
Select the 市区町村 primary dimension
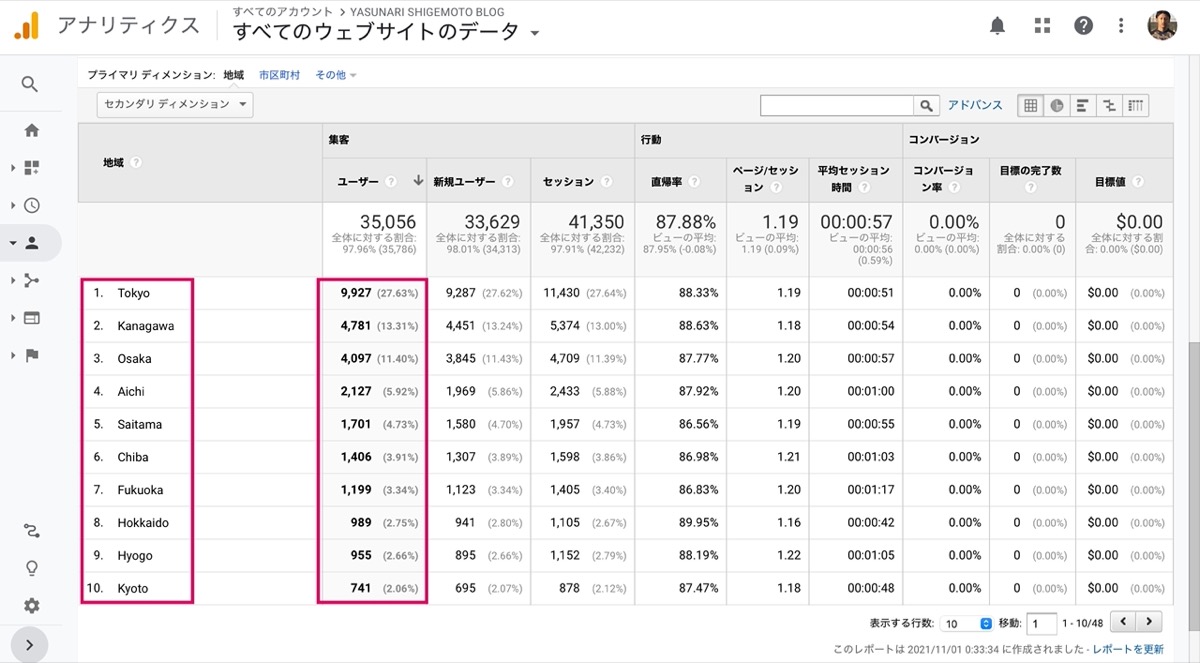pos(279,75)
